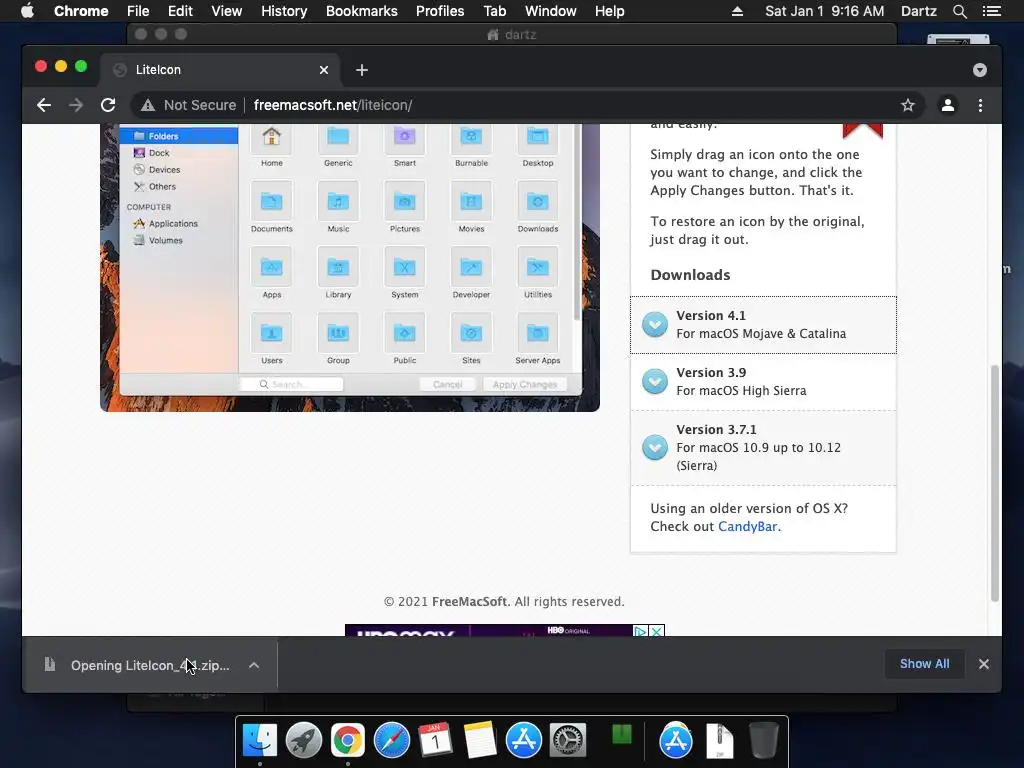Open the CandyBar link
The height and width of the screenshot is (768, 1024).
tap(748, 526)
